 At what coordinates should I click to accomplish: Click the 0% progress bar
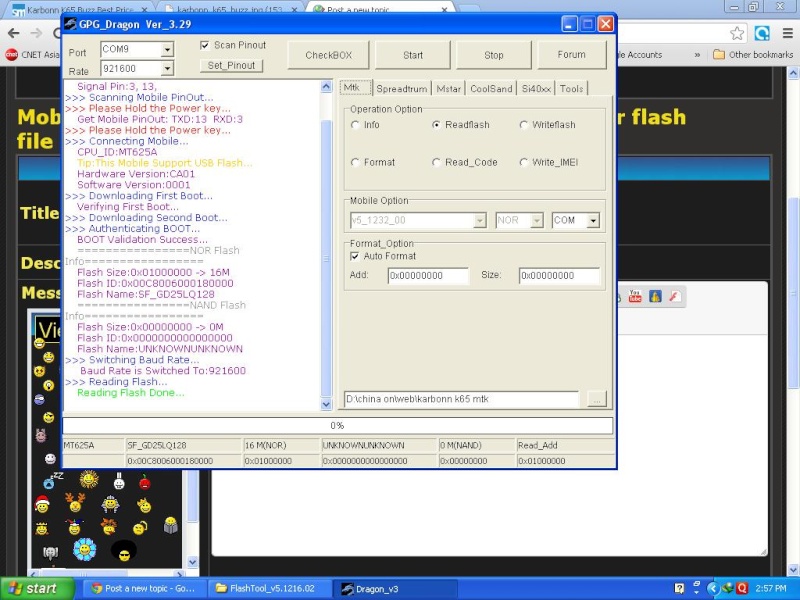[337, 426]
